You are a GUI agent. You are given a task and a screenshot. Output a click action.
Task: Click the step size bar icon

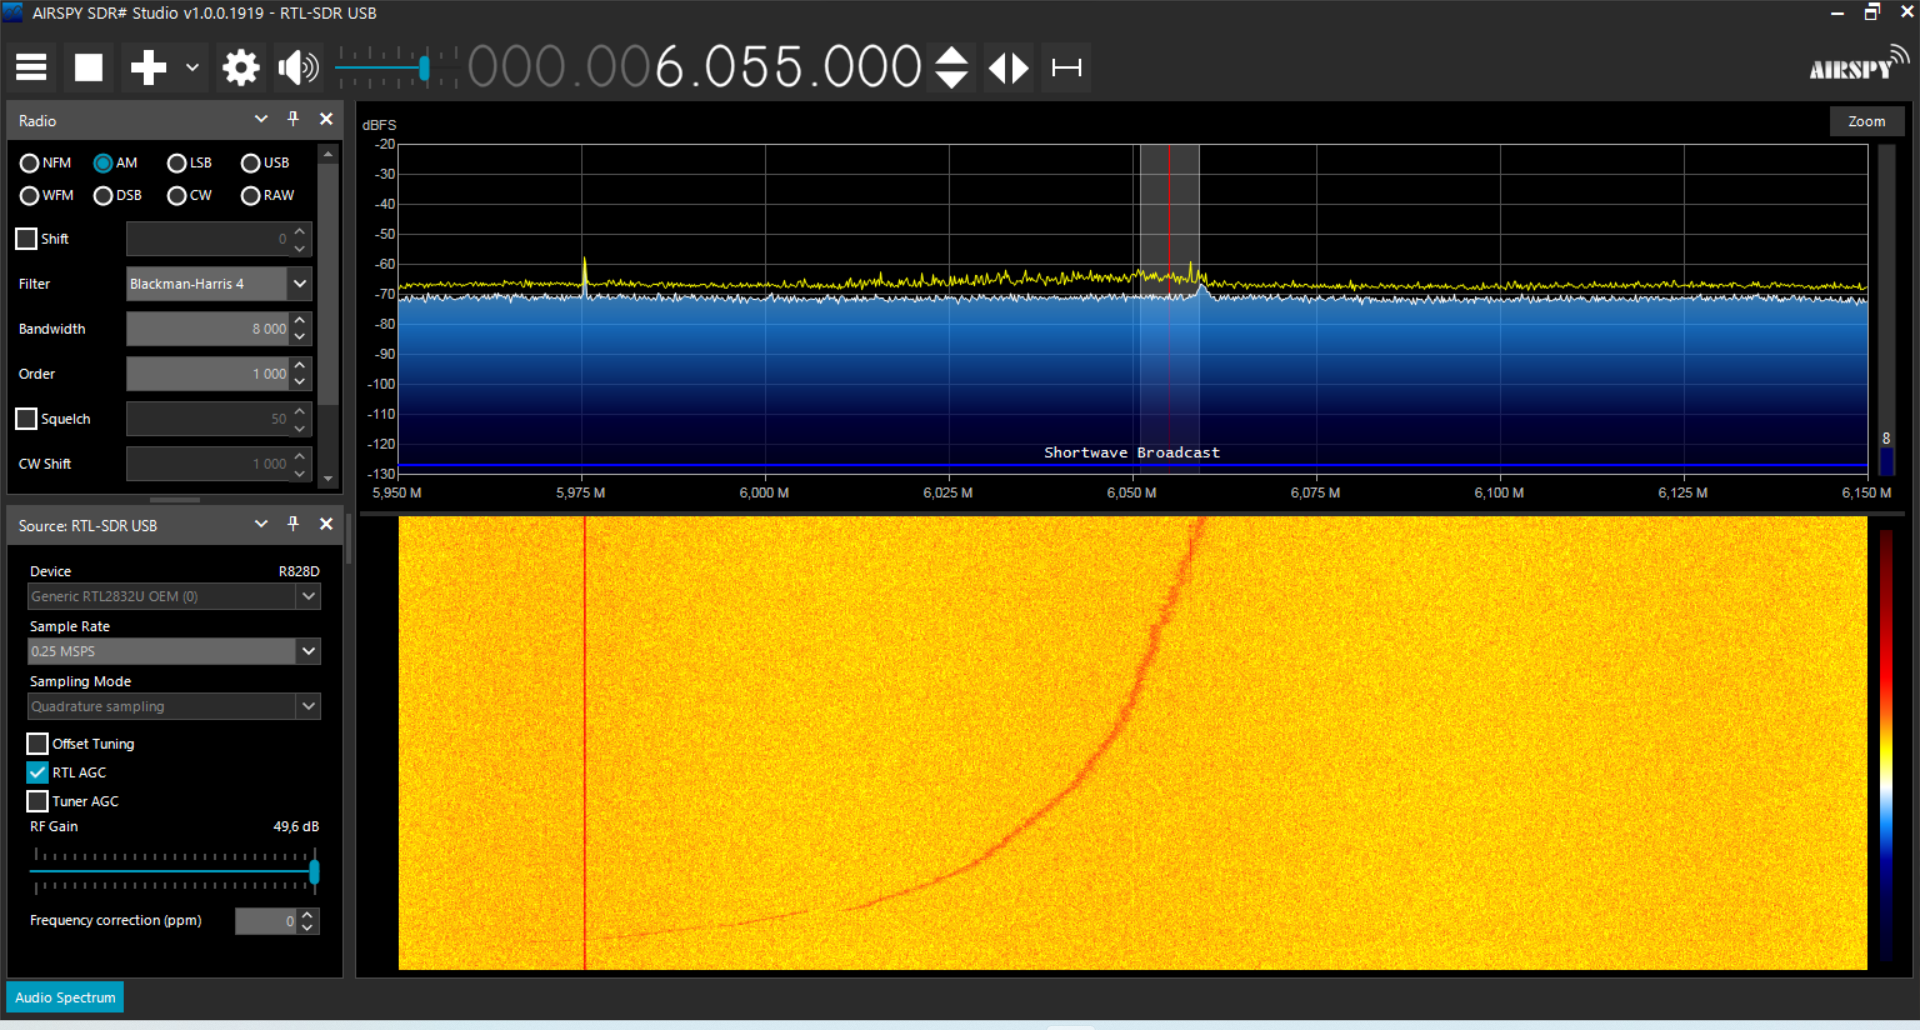(x=1066, y=68)
